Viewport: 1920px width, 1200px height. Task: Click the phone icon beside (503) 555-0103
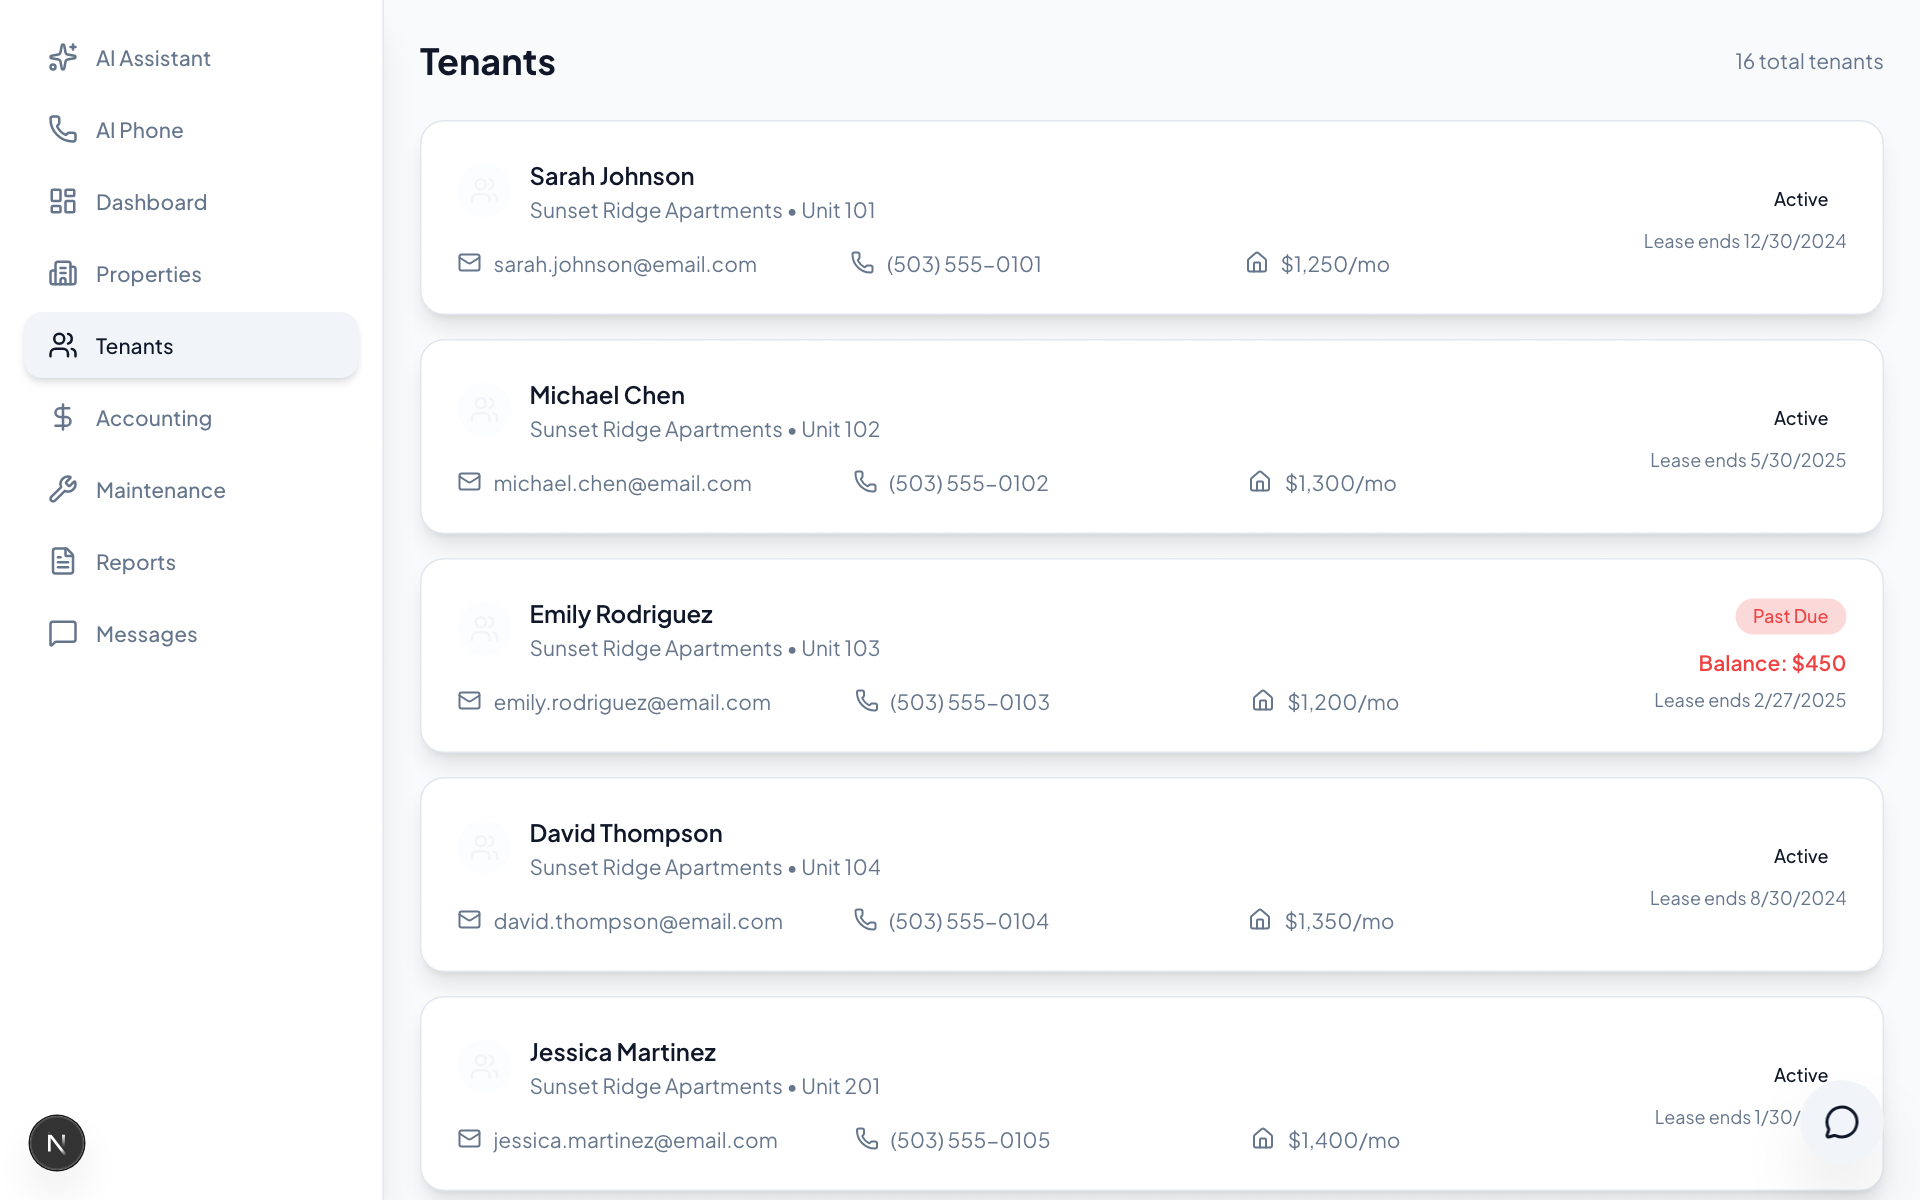click(866, 701)
